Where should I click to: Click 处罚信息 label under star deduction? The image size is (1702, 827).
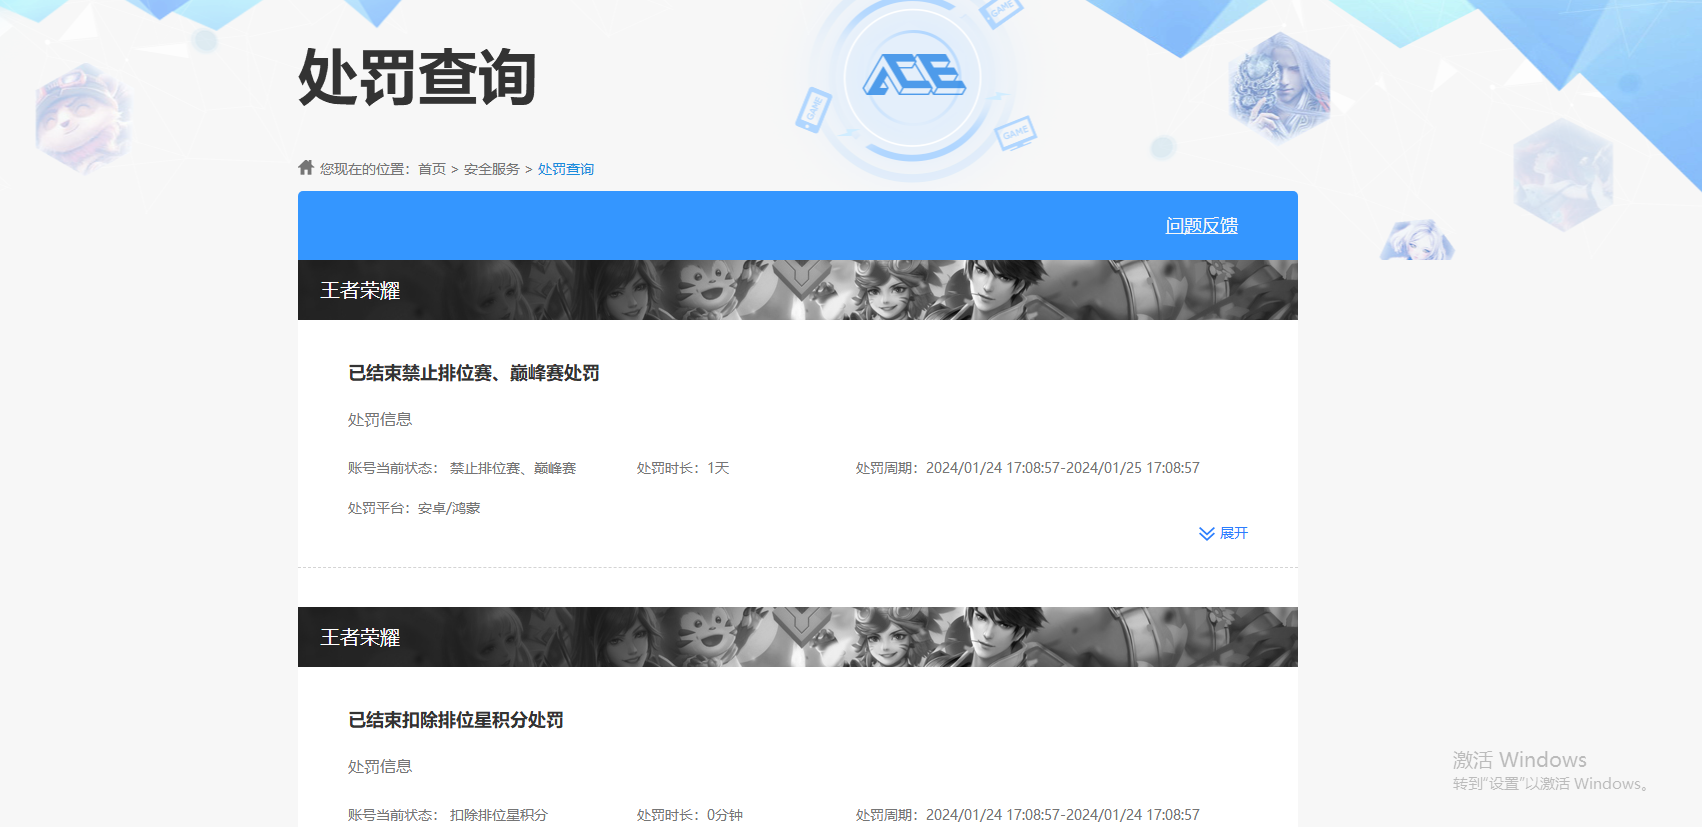pyautogui.click(x=380, y=767)
